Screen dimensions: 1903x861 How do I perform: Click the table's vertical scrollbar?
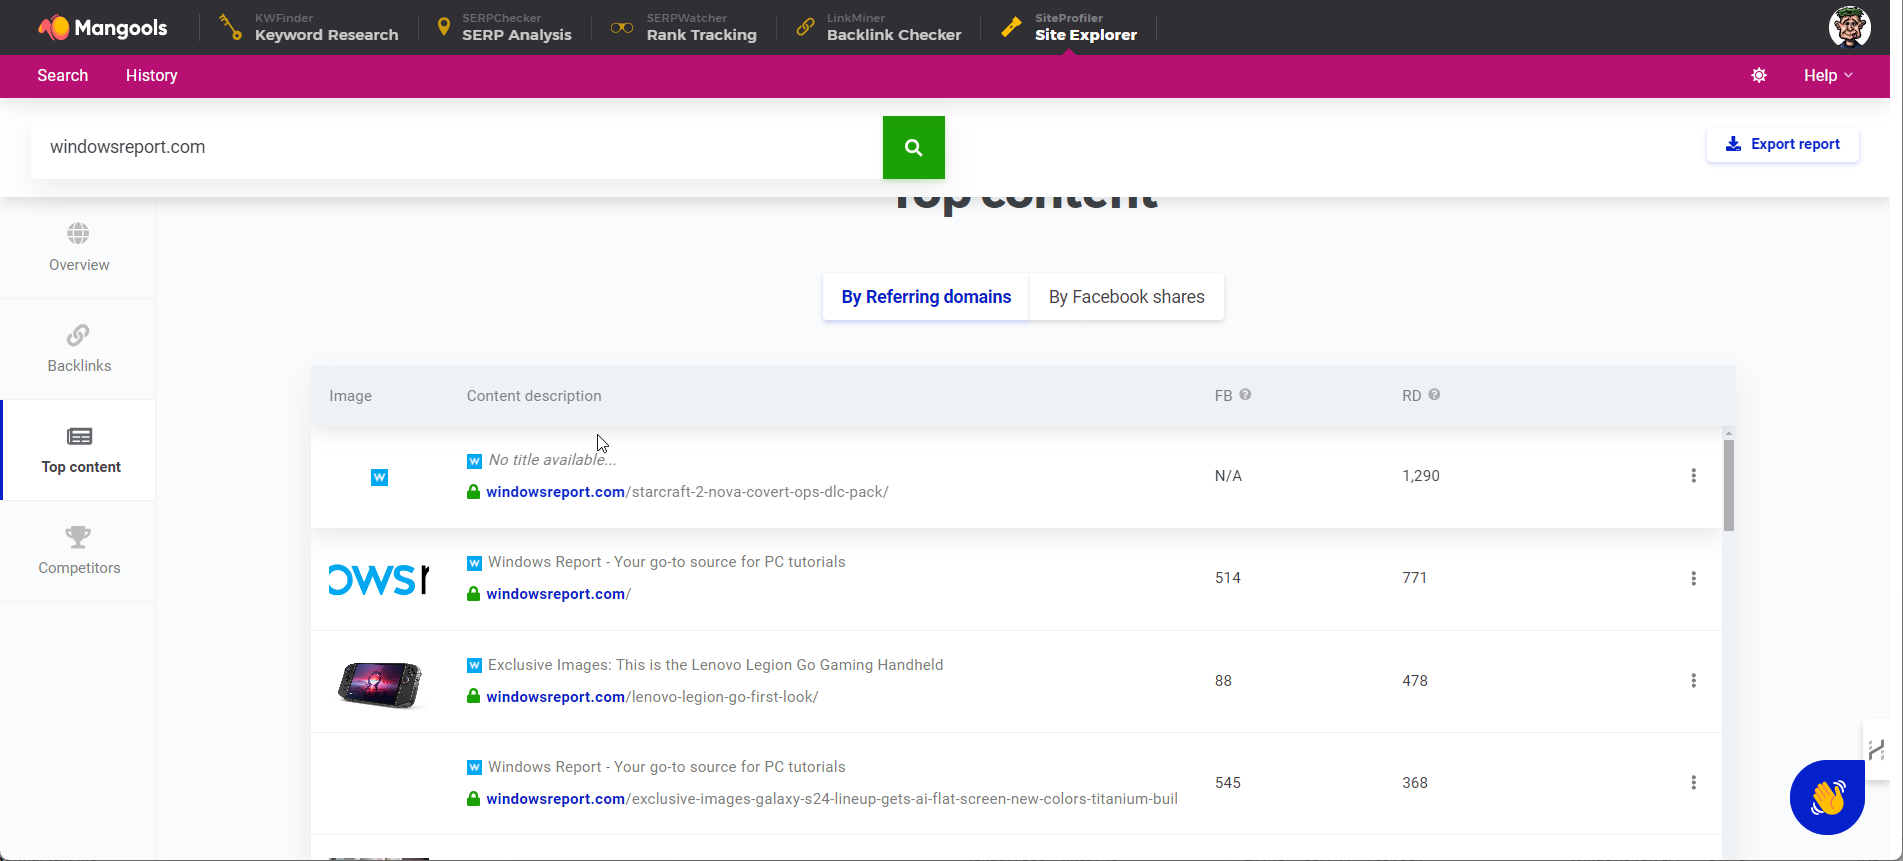pos(1729,485)
